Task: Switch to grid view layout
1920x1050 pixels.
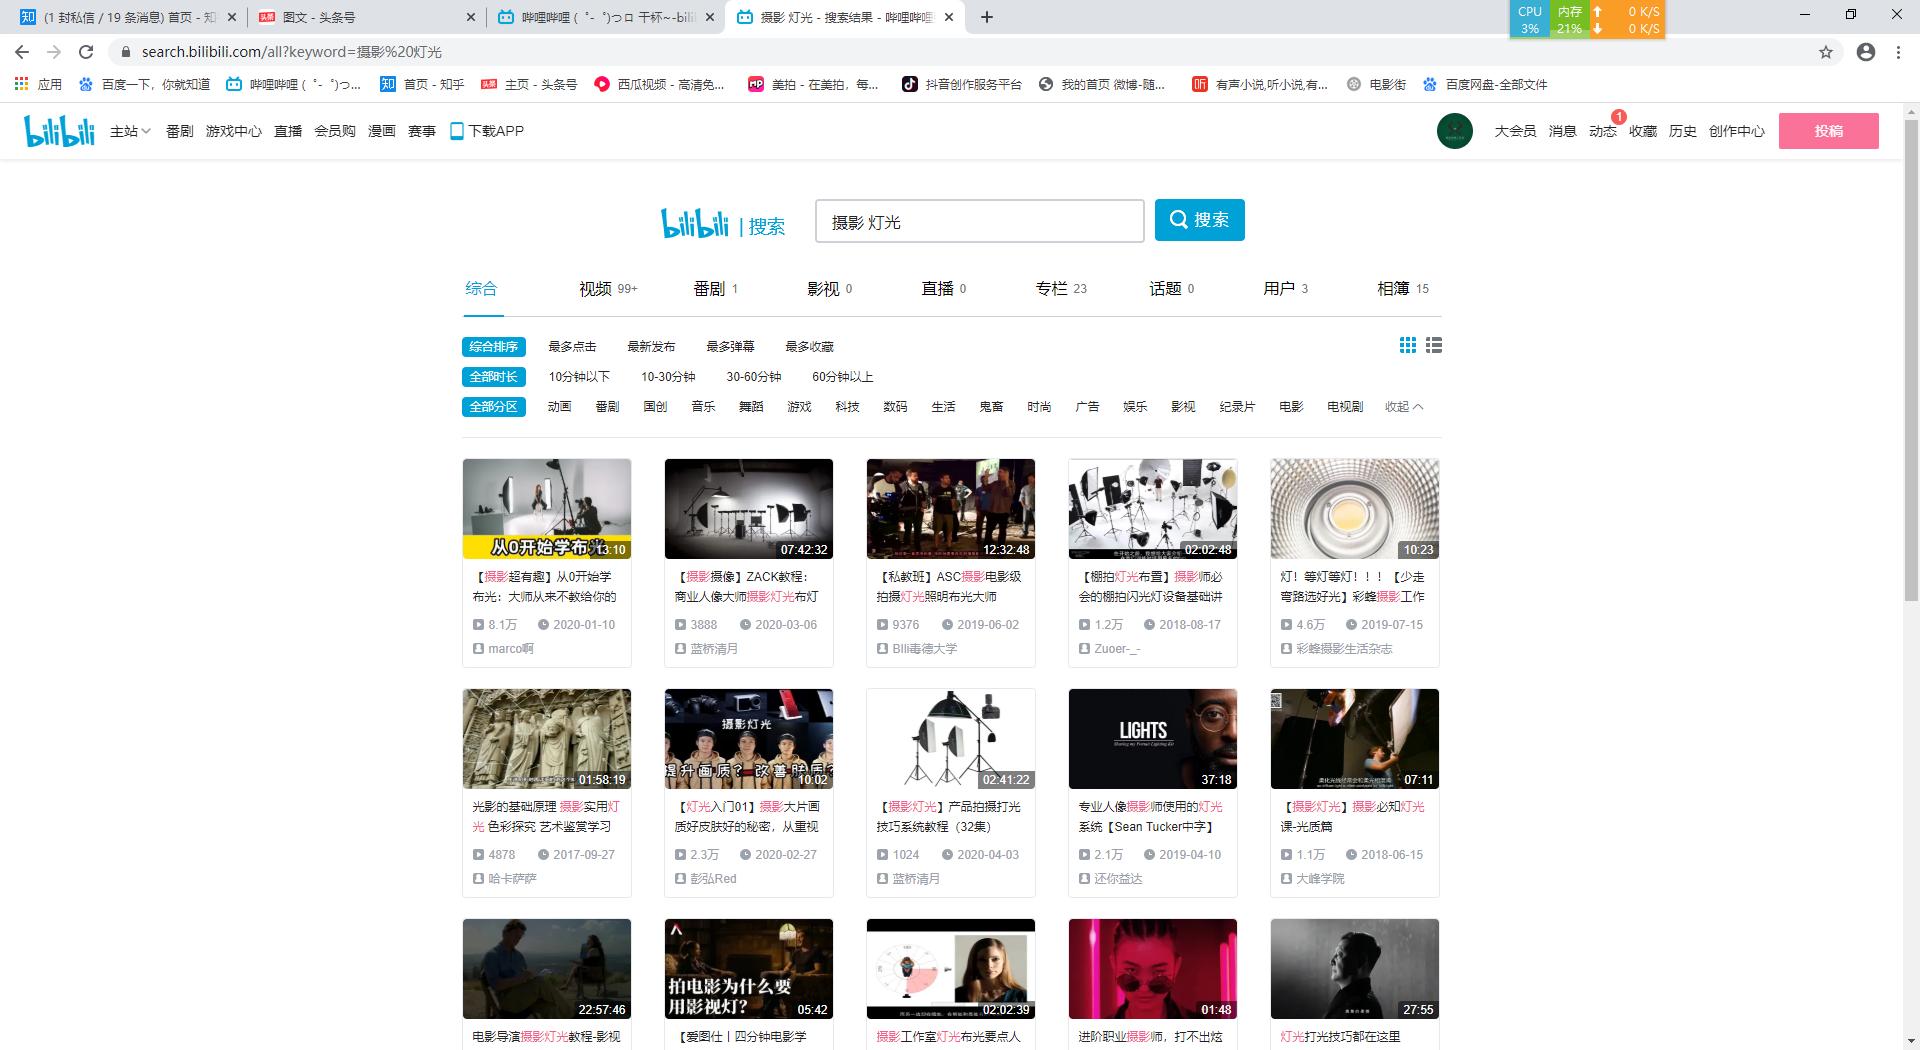Action: point(1408,345)
